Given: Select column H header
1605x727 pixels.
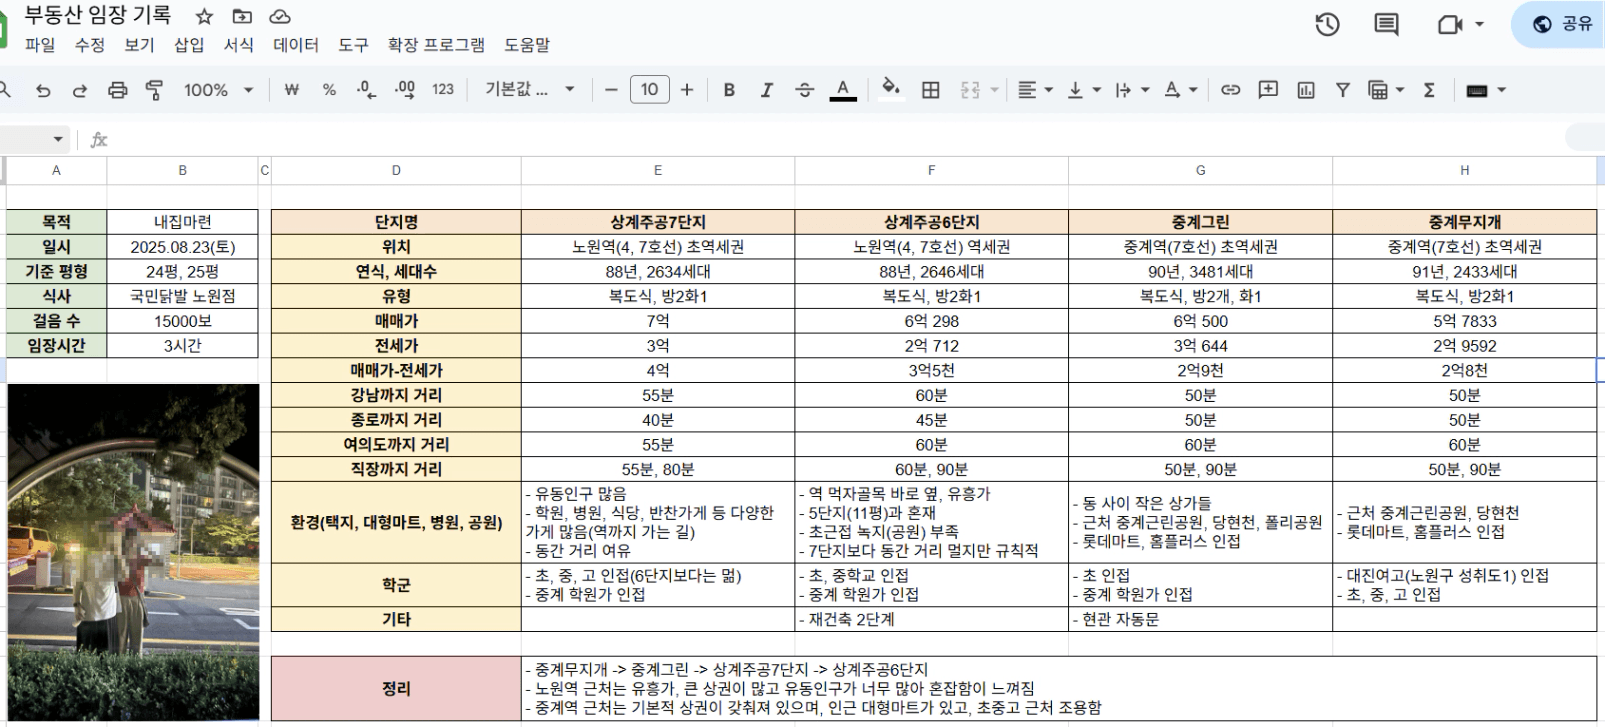Looking at the screenshot, I should [1465, 171].
